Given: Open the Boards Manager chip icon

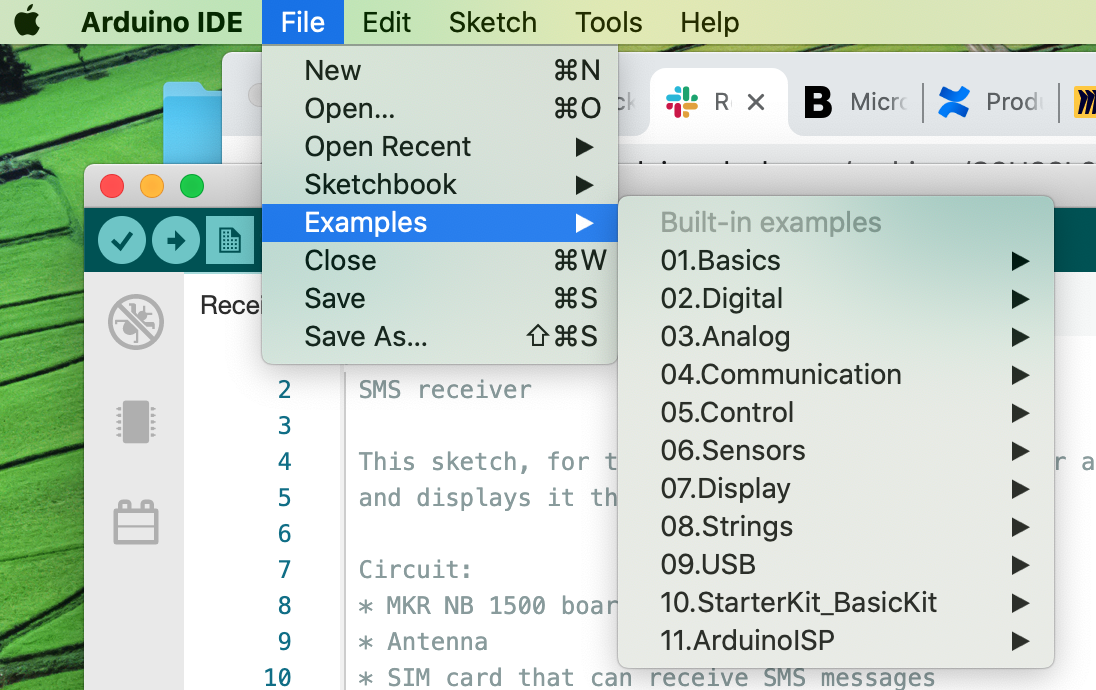Looking at the screenshot, I should [x=136, y=422].
